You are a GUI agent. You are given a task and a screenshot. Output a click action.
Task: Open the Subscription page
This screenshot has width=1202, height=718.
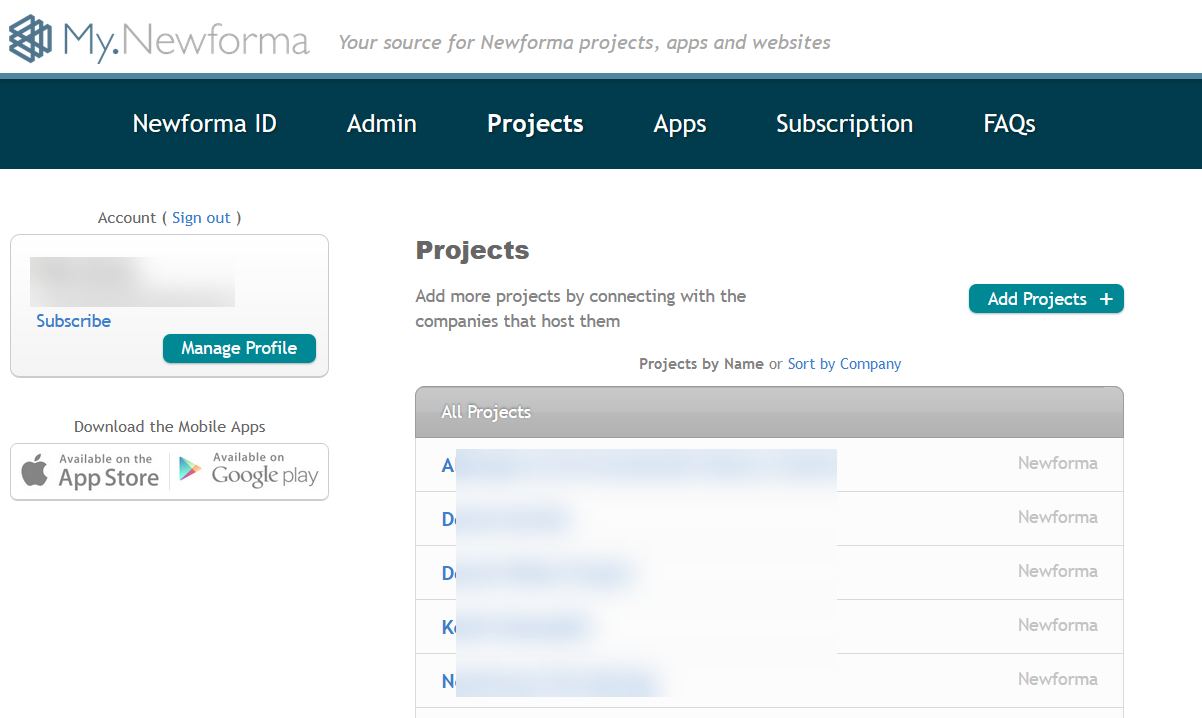844,123
